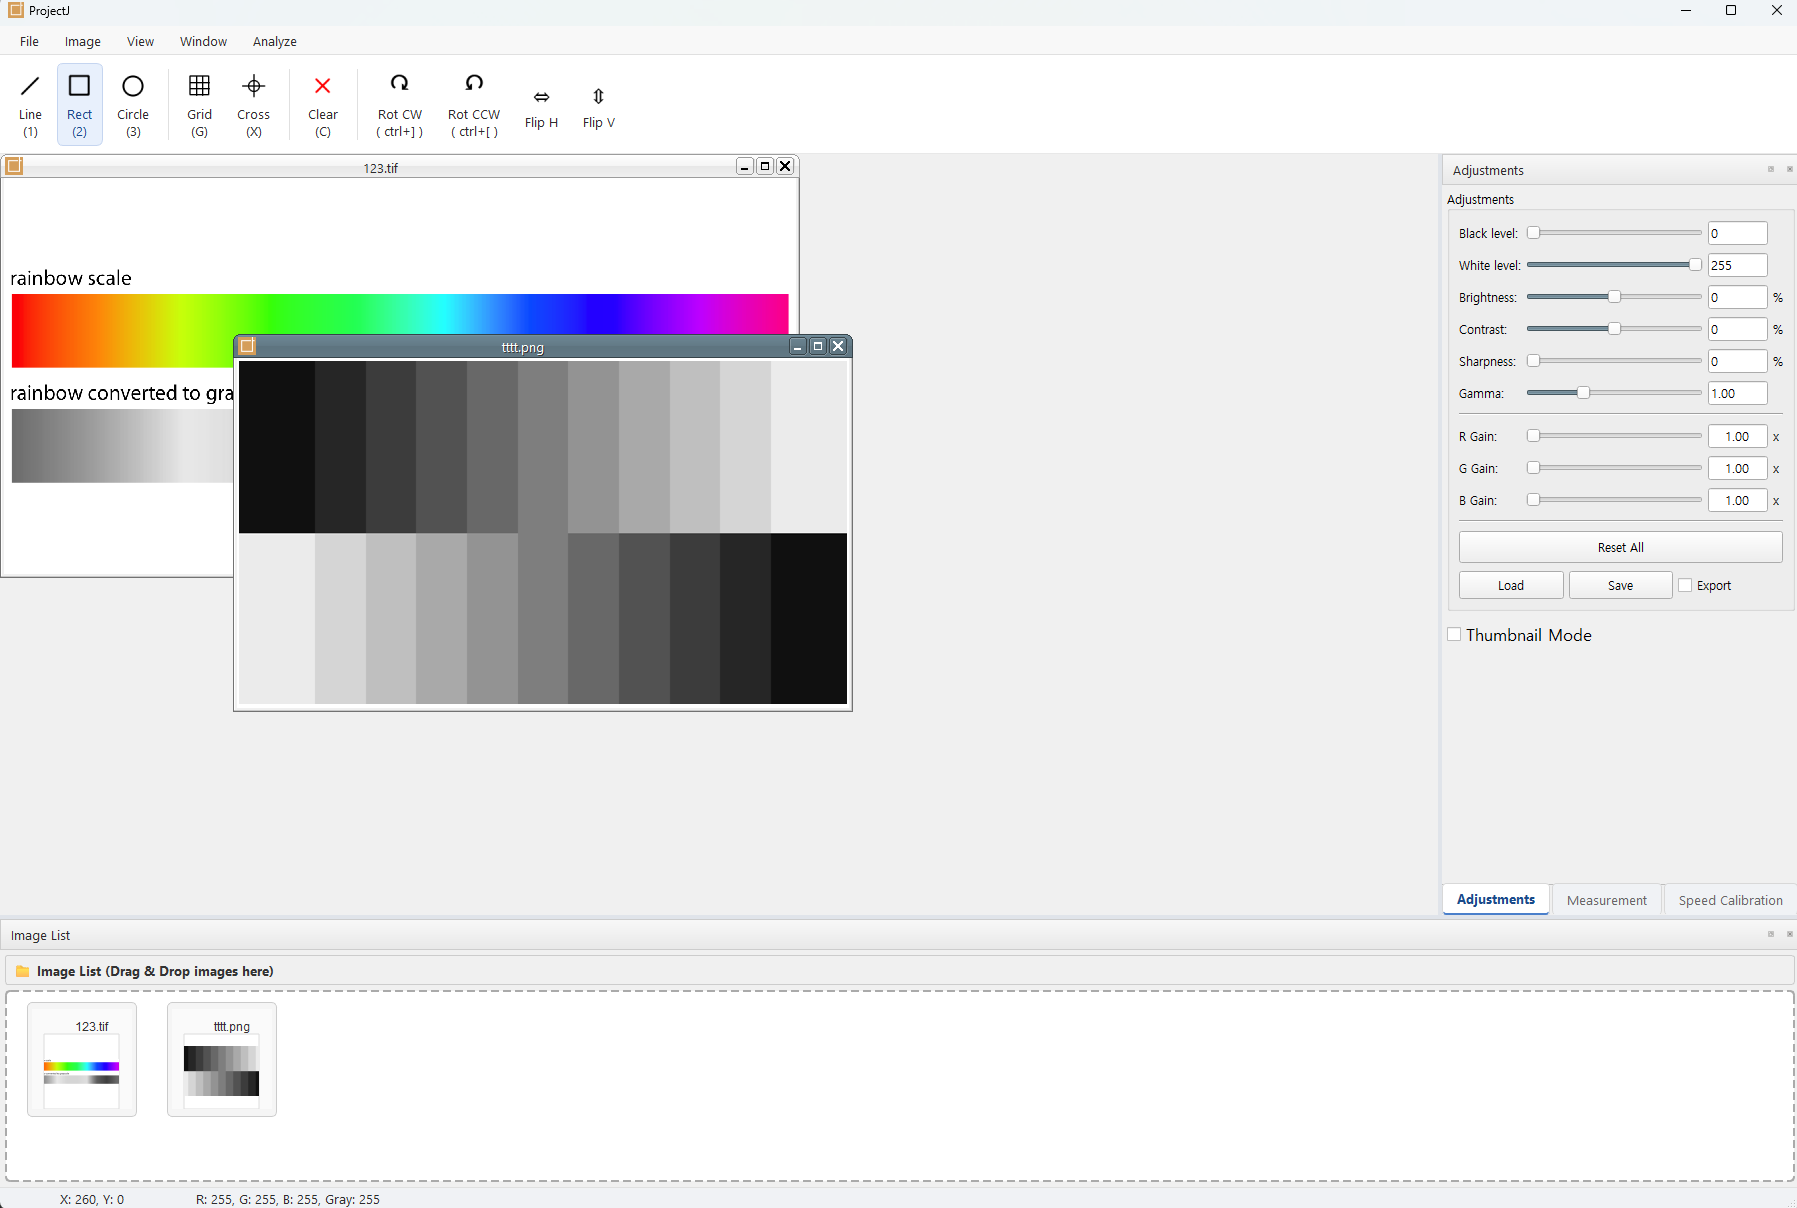Screen dimensions: 1797x1208
Task: Click the White level slider handle
Action: [x=1695, y=265]
